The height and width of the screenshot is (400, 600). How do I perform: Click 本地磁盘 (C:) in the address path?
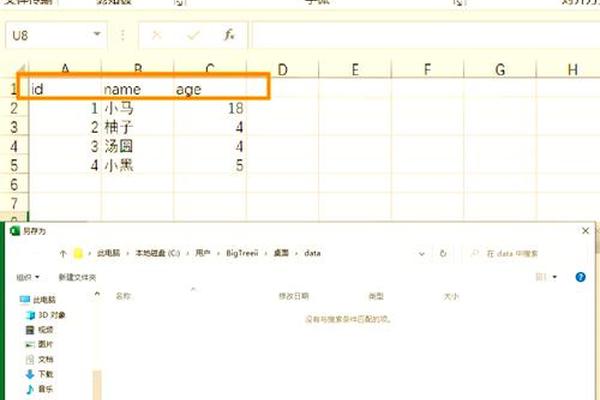pos(157,253)
